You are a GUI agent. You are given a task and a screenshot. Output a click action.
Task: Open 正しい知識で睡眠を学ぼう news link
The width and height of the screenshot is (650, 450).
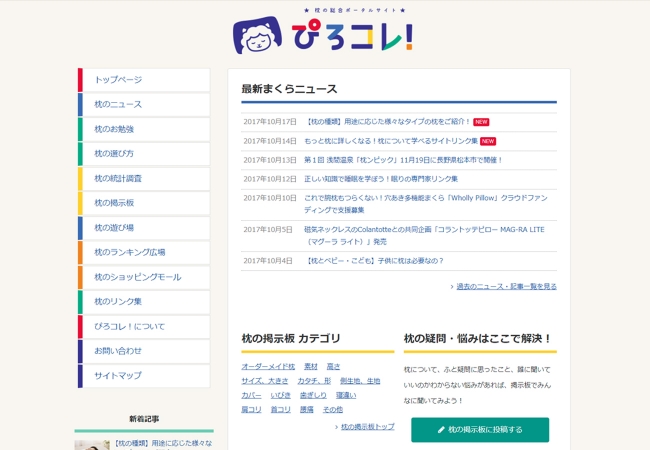point(381,179)
